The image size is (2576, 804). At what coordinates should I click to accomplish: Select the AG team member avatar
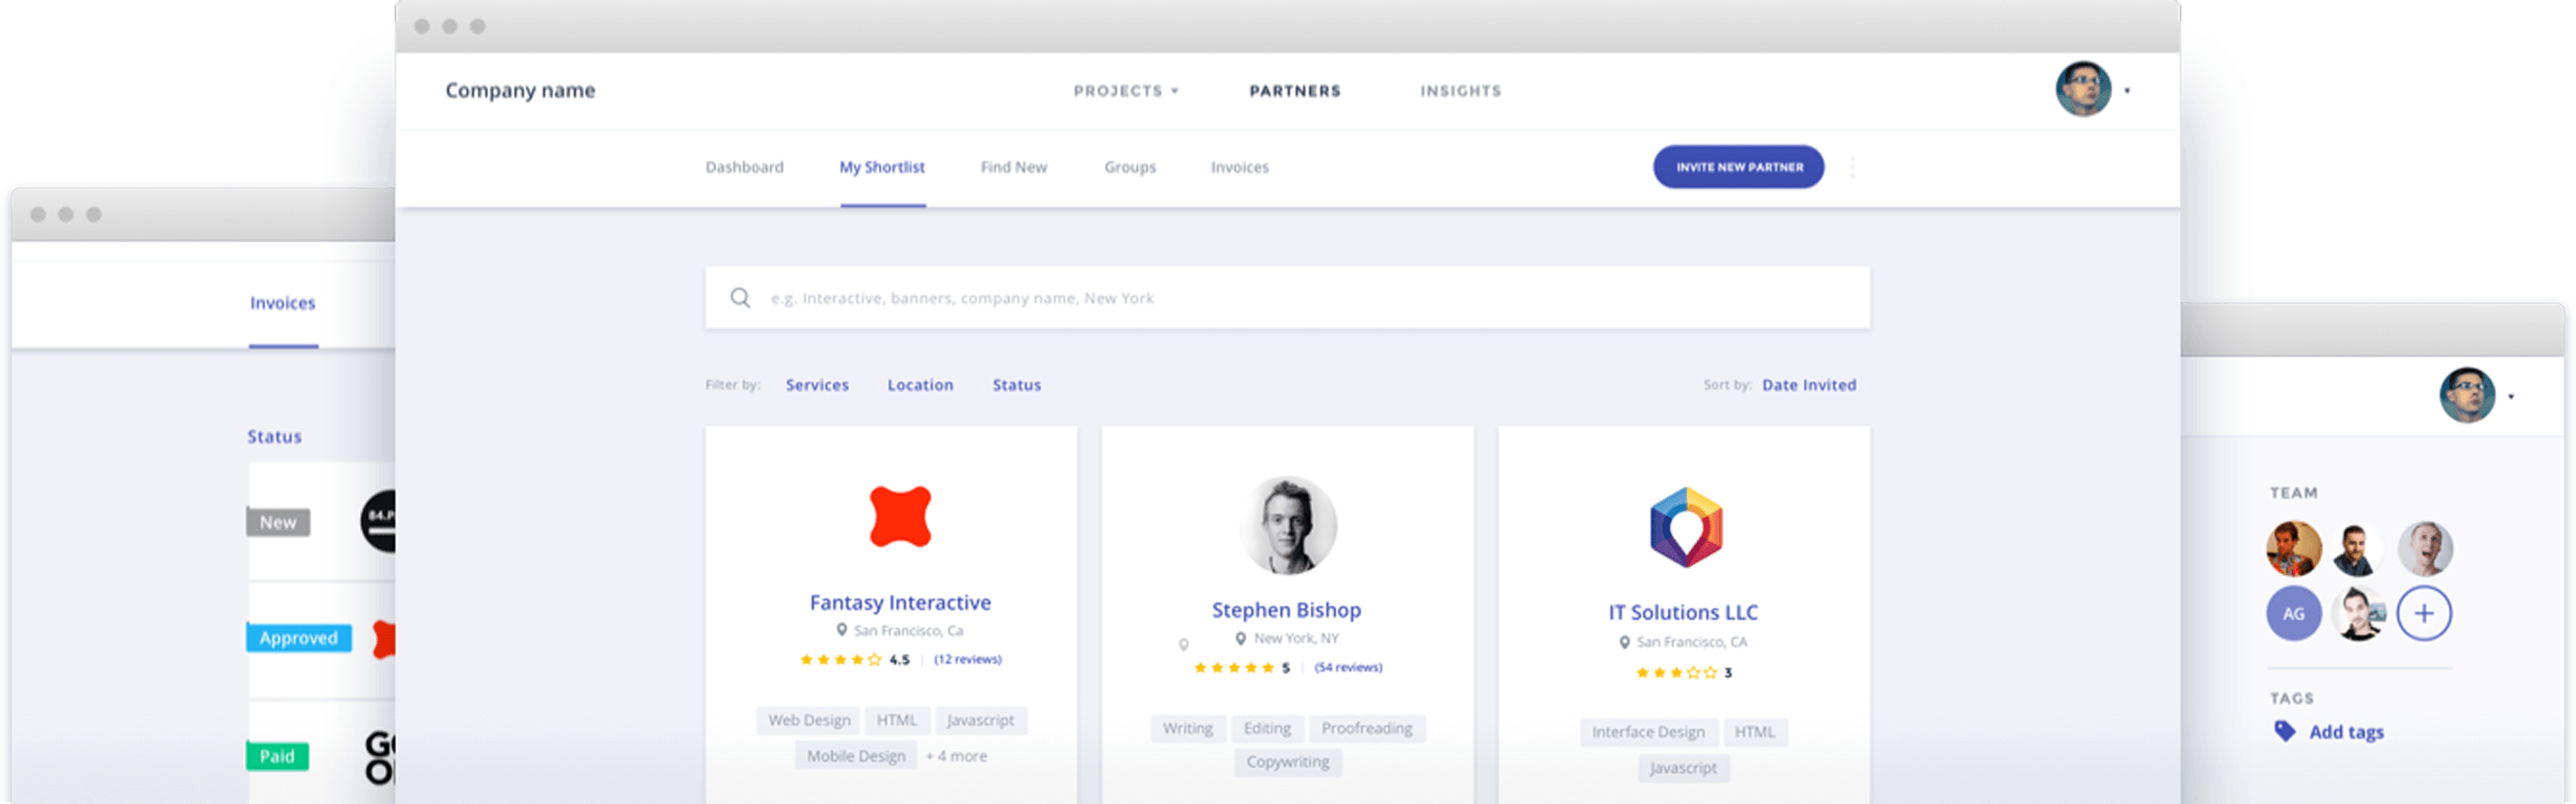point(2294,613)
